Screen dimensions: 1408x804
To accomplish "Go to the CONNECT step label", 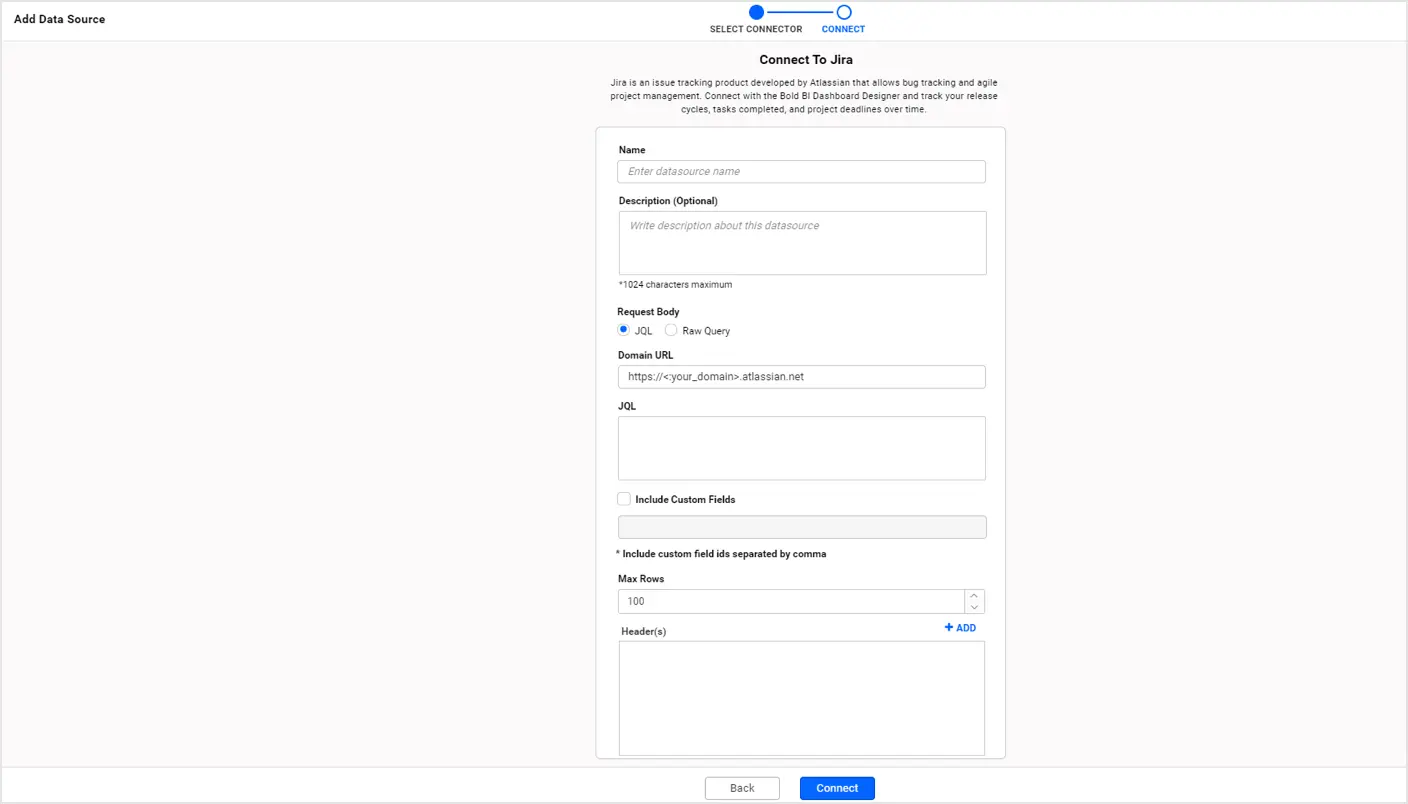I will [843, 29].
